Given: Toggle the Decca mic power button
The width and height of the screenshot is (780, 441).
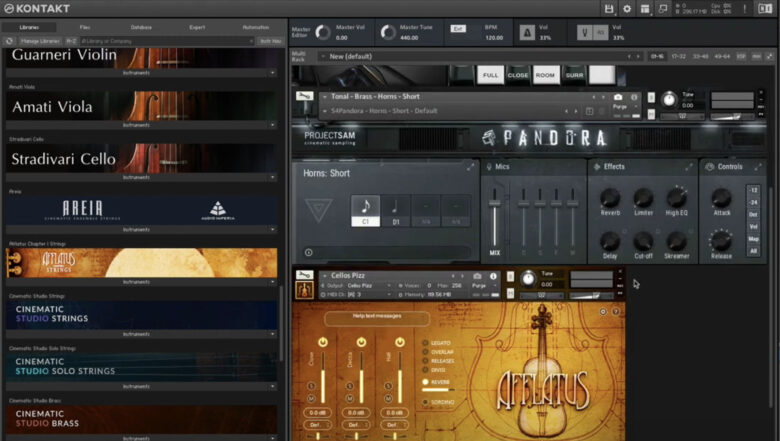Looking at the screenshot, I should point(361,342).
